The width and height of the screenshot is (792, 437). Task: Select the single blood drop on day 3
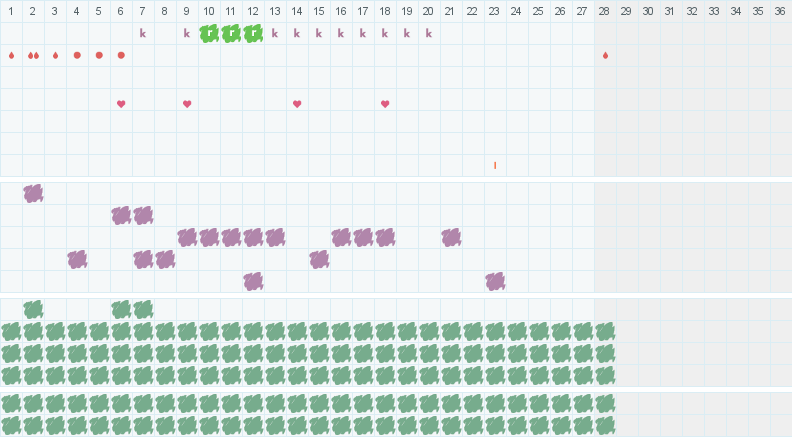point(56,56)
